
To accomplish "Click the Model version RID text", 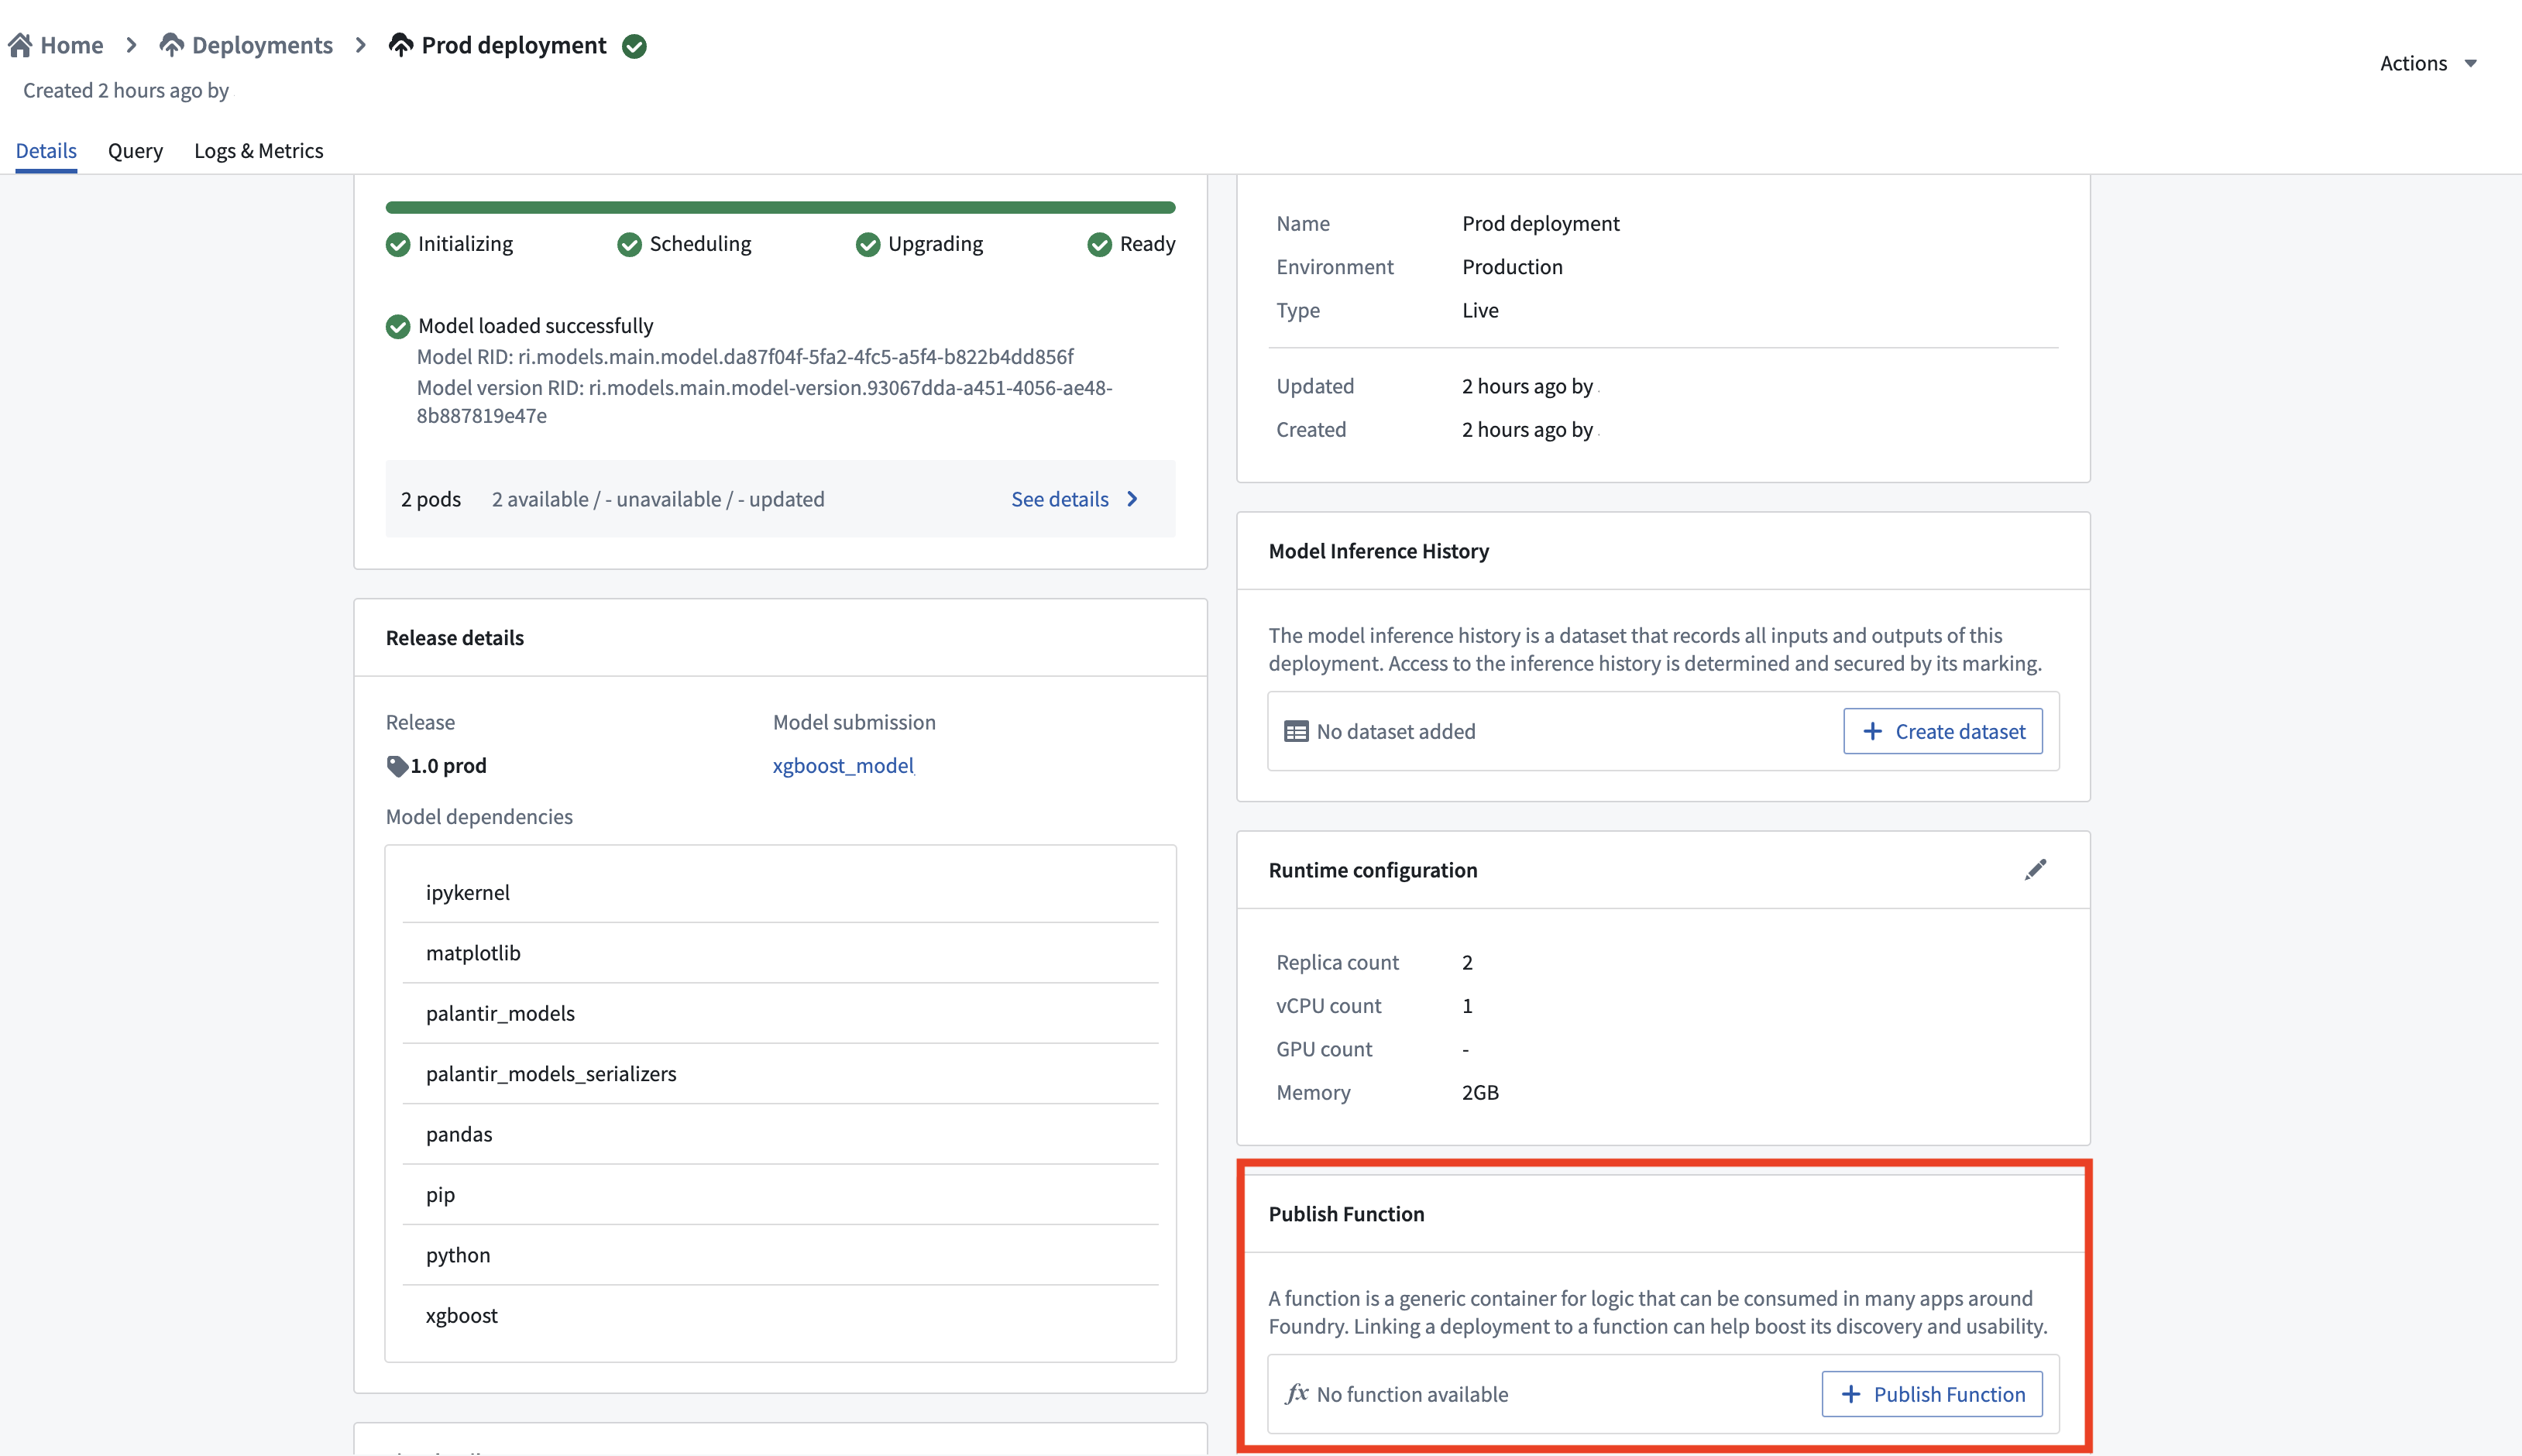I will pyautogui.click(x=765, y=401).
